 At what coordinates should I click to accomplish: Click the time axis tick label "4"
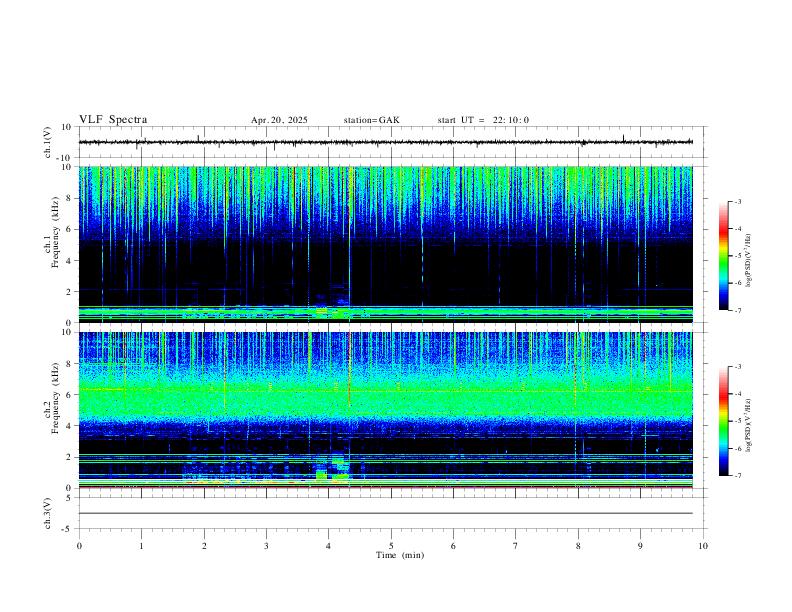coord(329,546)
